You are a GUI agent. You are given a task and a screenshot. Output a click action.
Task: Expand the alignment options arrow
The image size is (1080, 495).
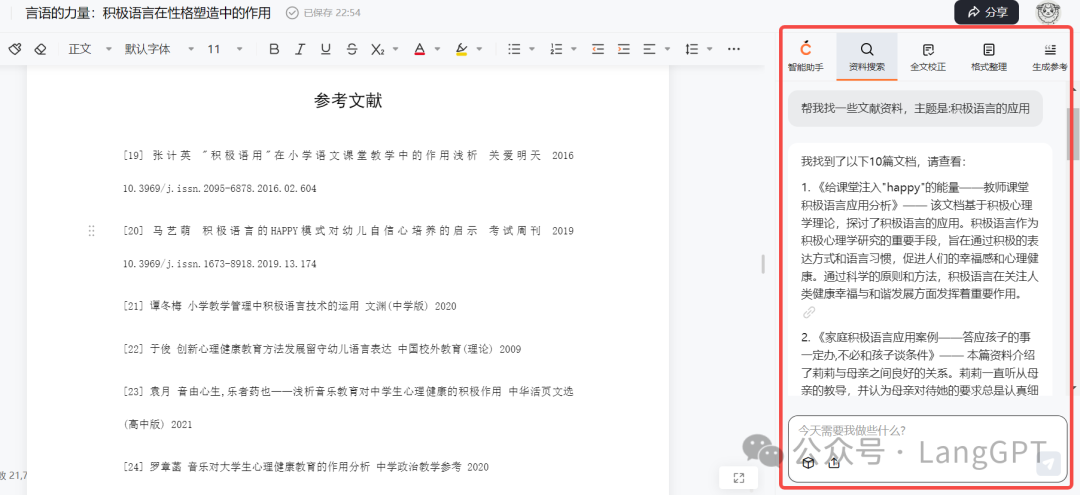click(667, 49)
